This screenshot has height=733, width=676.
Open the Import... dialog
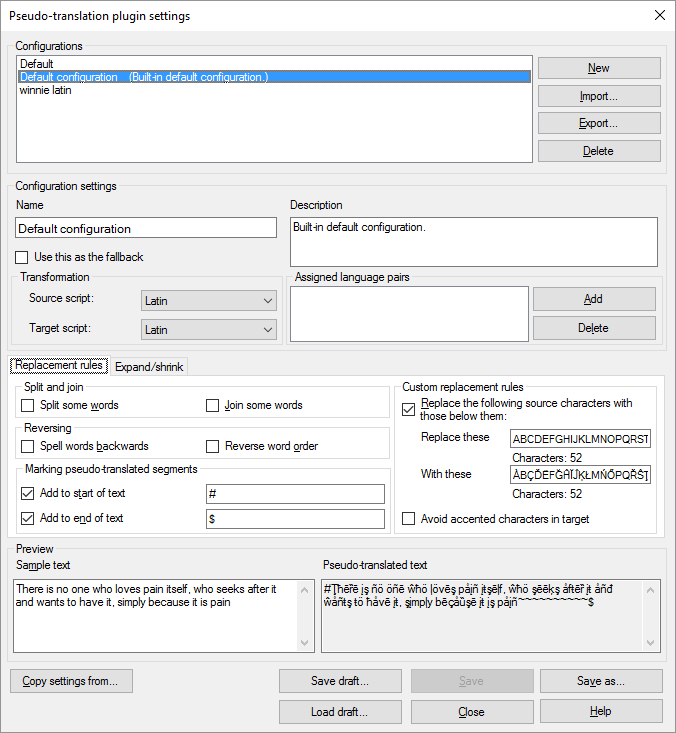click(x=599, y=96)
